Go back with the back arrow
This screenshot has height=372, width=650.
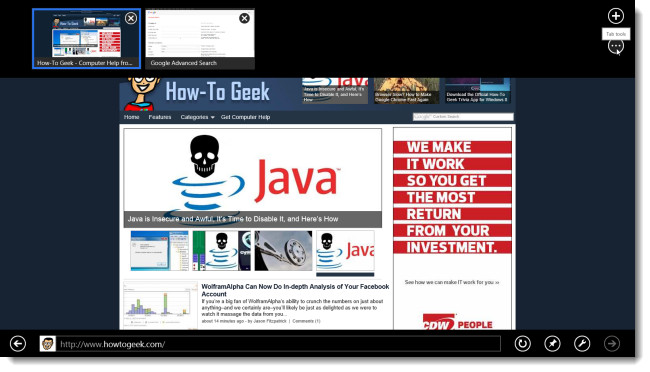pyautogui.click(x=18, y=343)
